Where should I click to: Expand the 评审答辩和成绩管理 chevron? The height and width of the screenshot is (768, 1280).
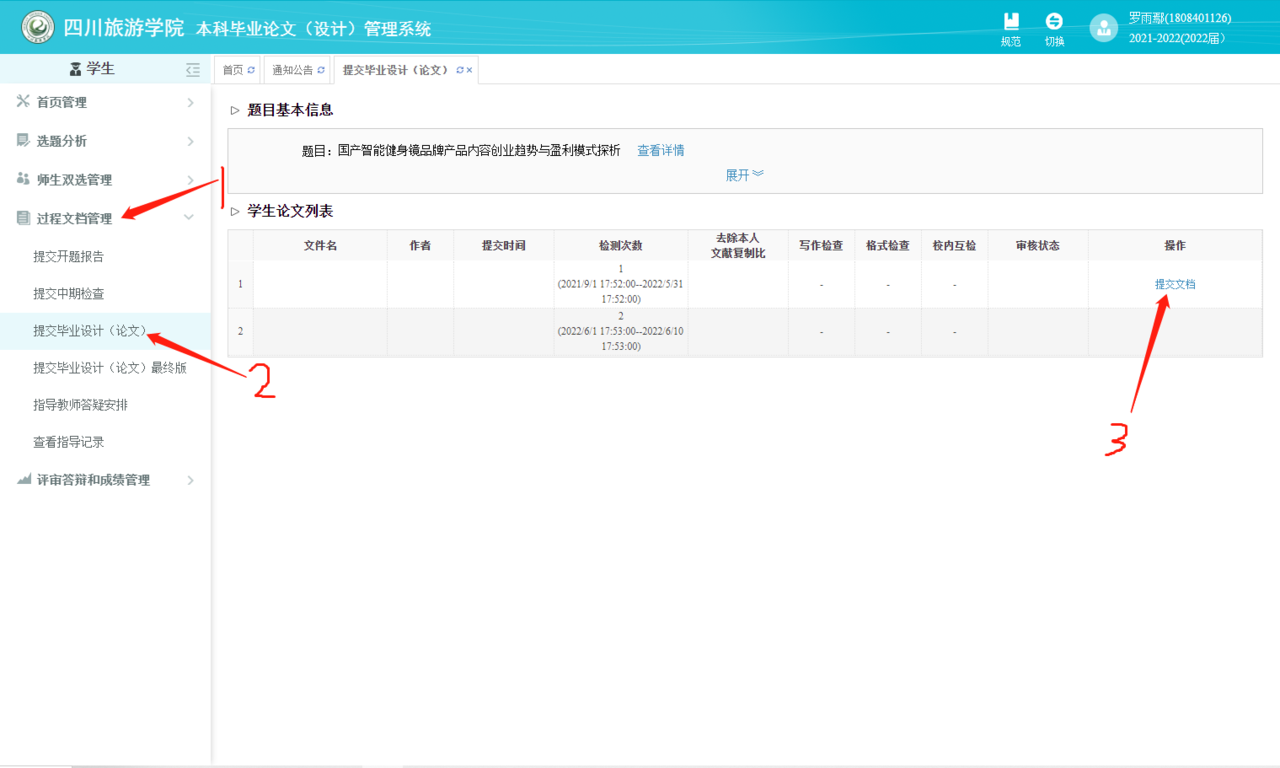coord(190,480)
